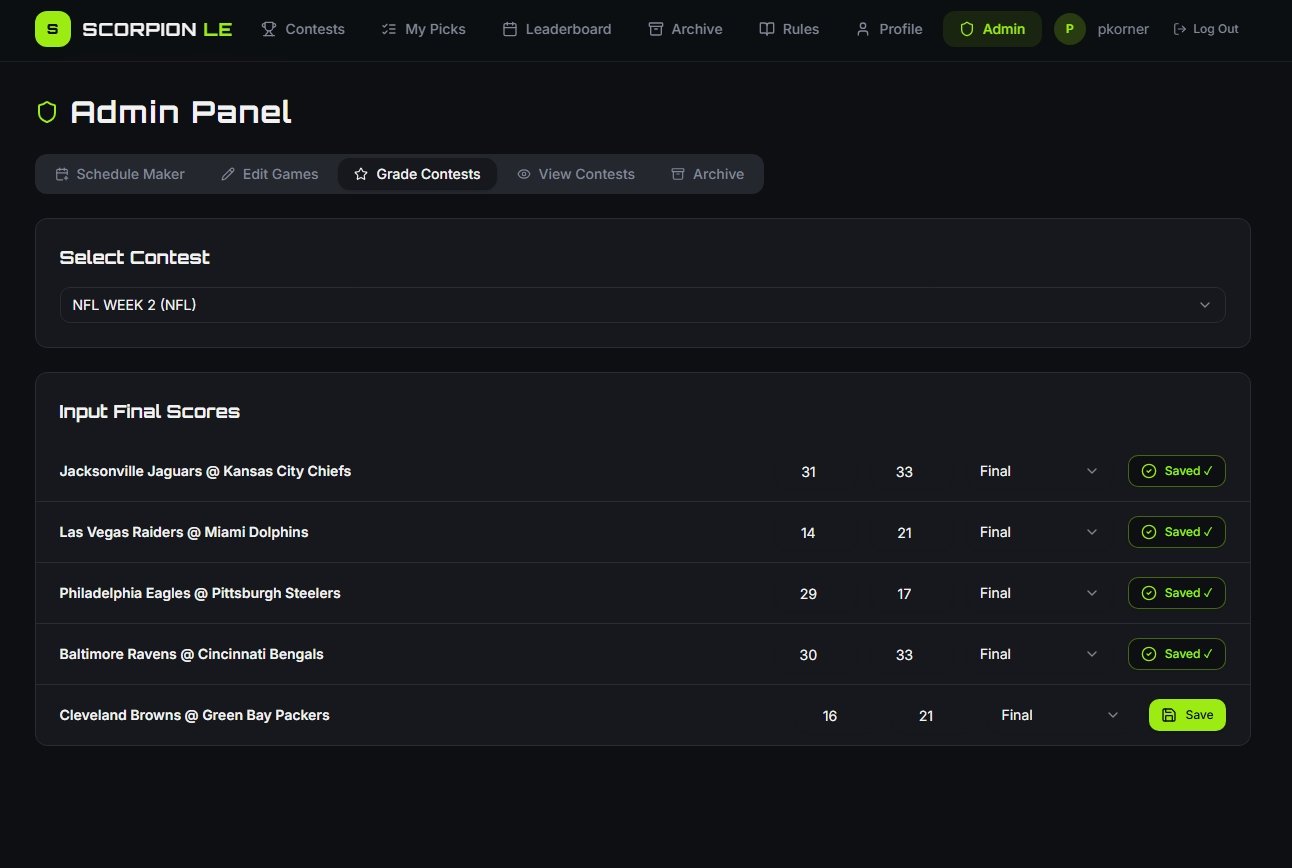1292x868 pixels.
Task: Click Log Out link
Action: tap(1206, 29)
